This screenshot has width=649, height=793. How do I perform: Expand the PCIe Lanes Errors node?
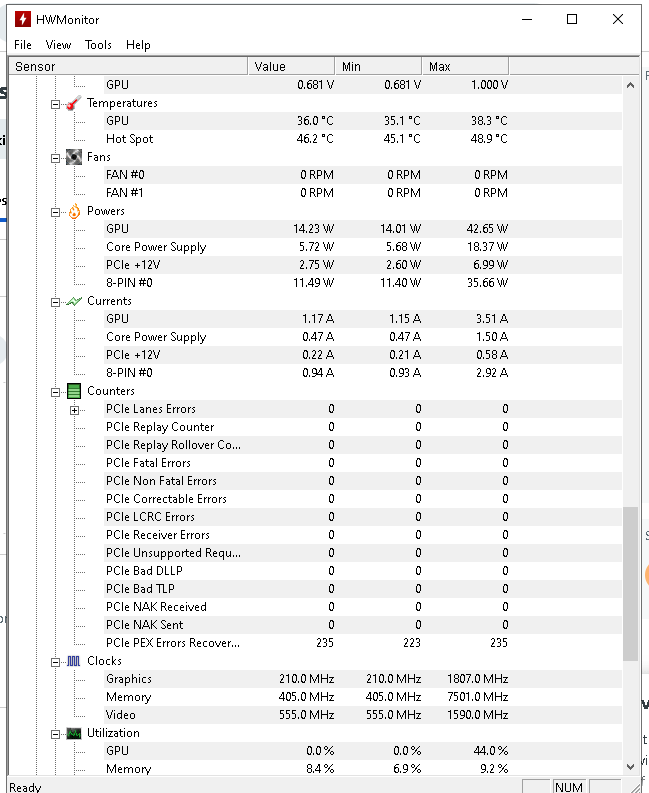[x=74, y=410]
